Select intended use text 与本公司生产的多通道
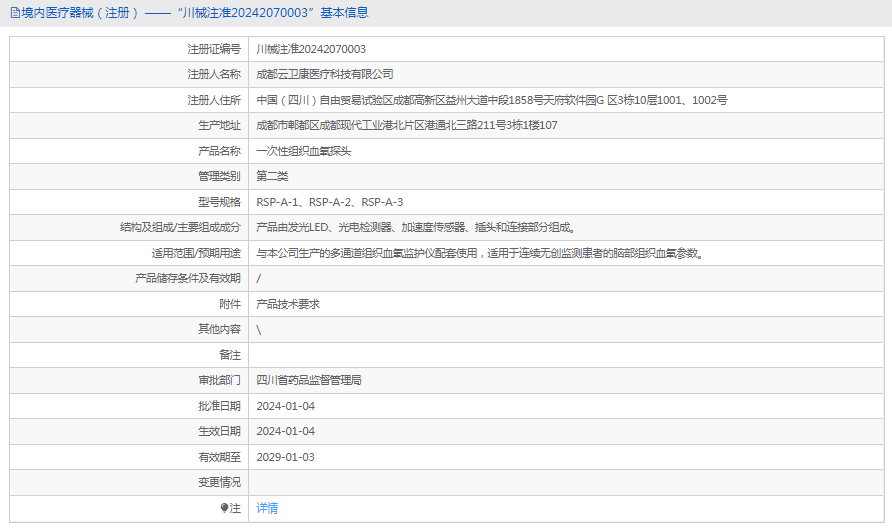 [481, 253]
